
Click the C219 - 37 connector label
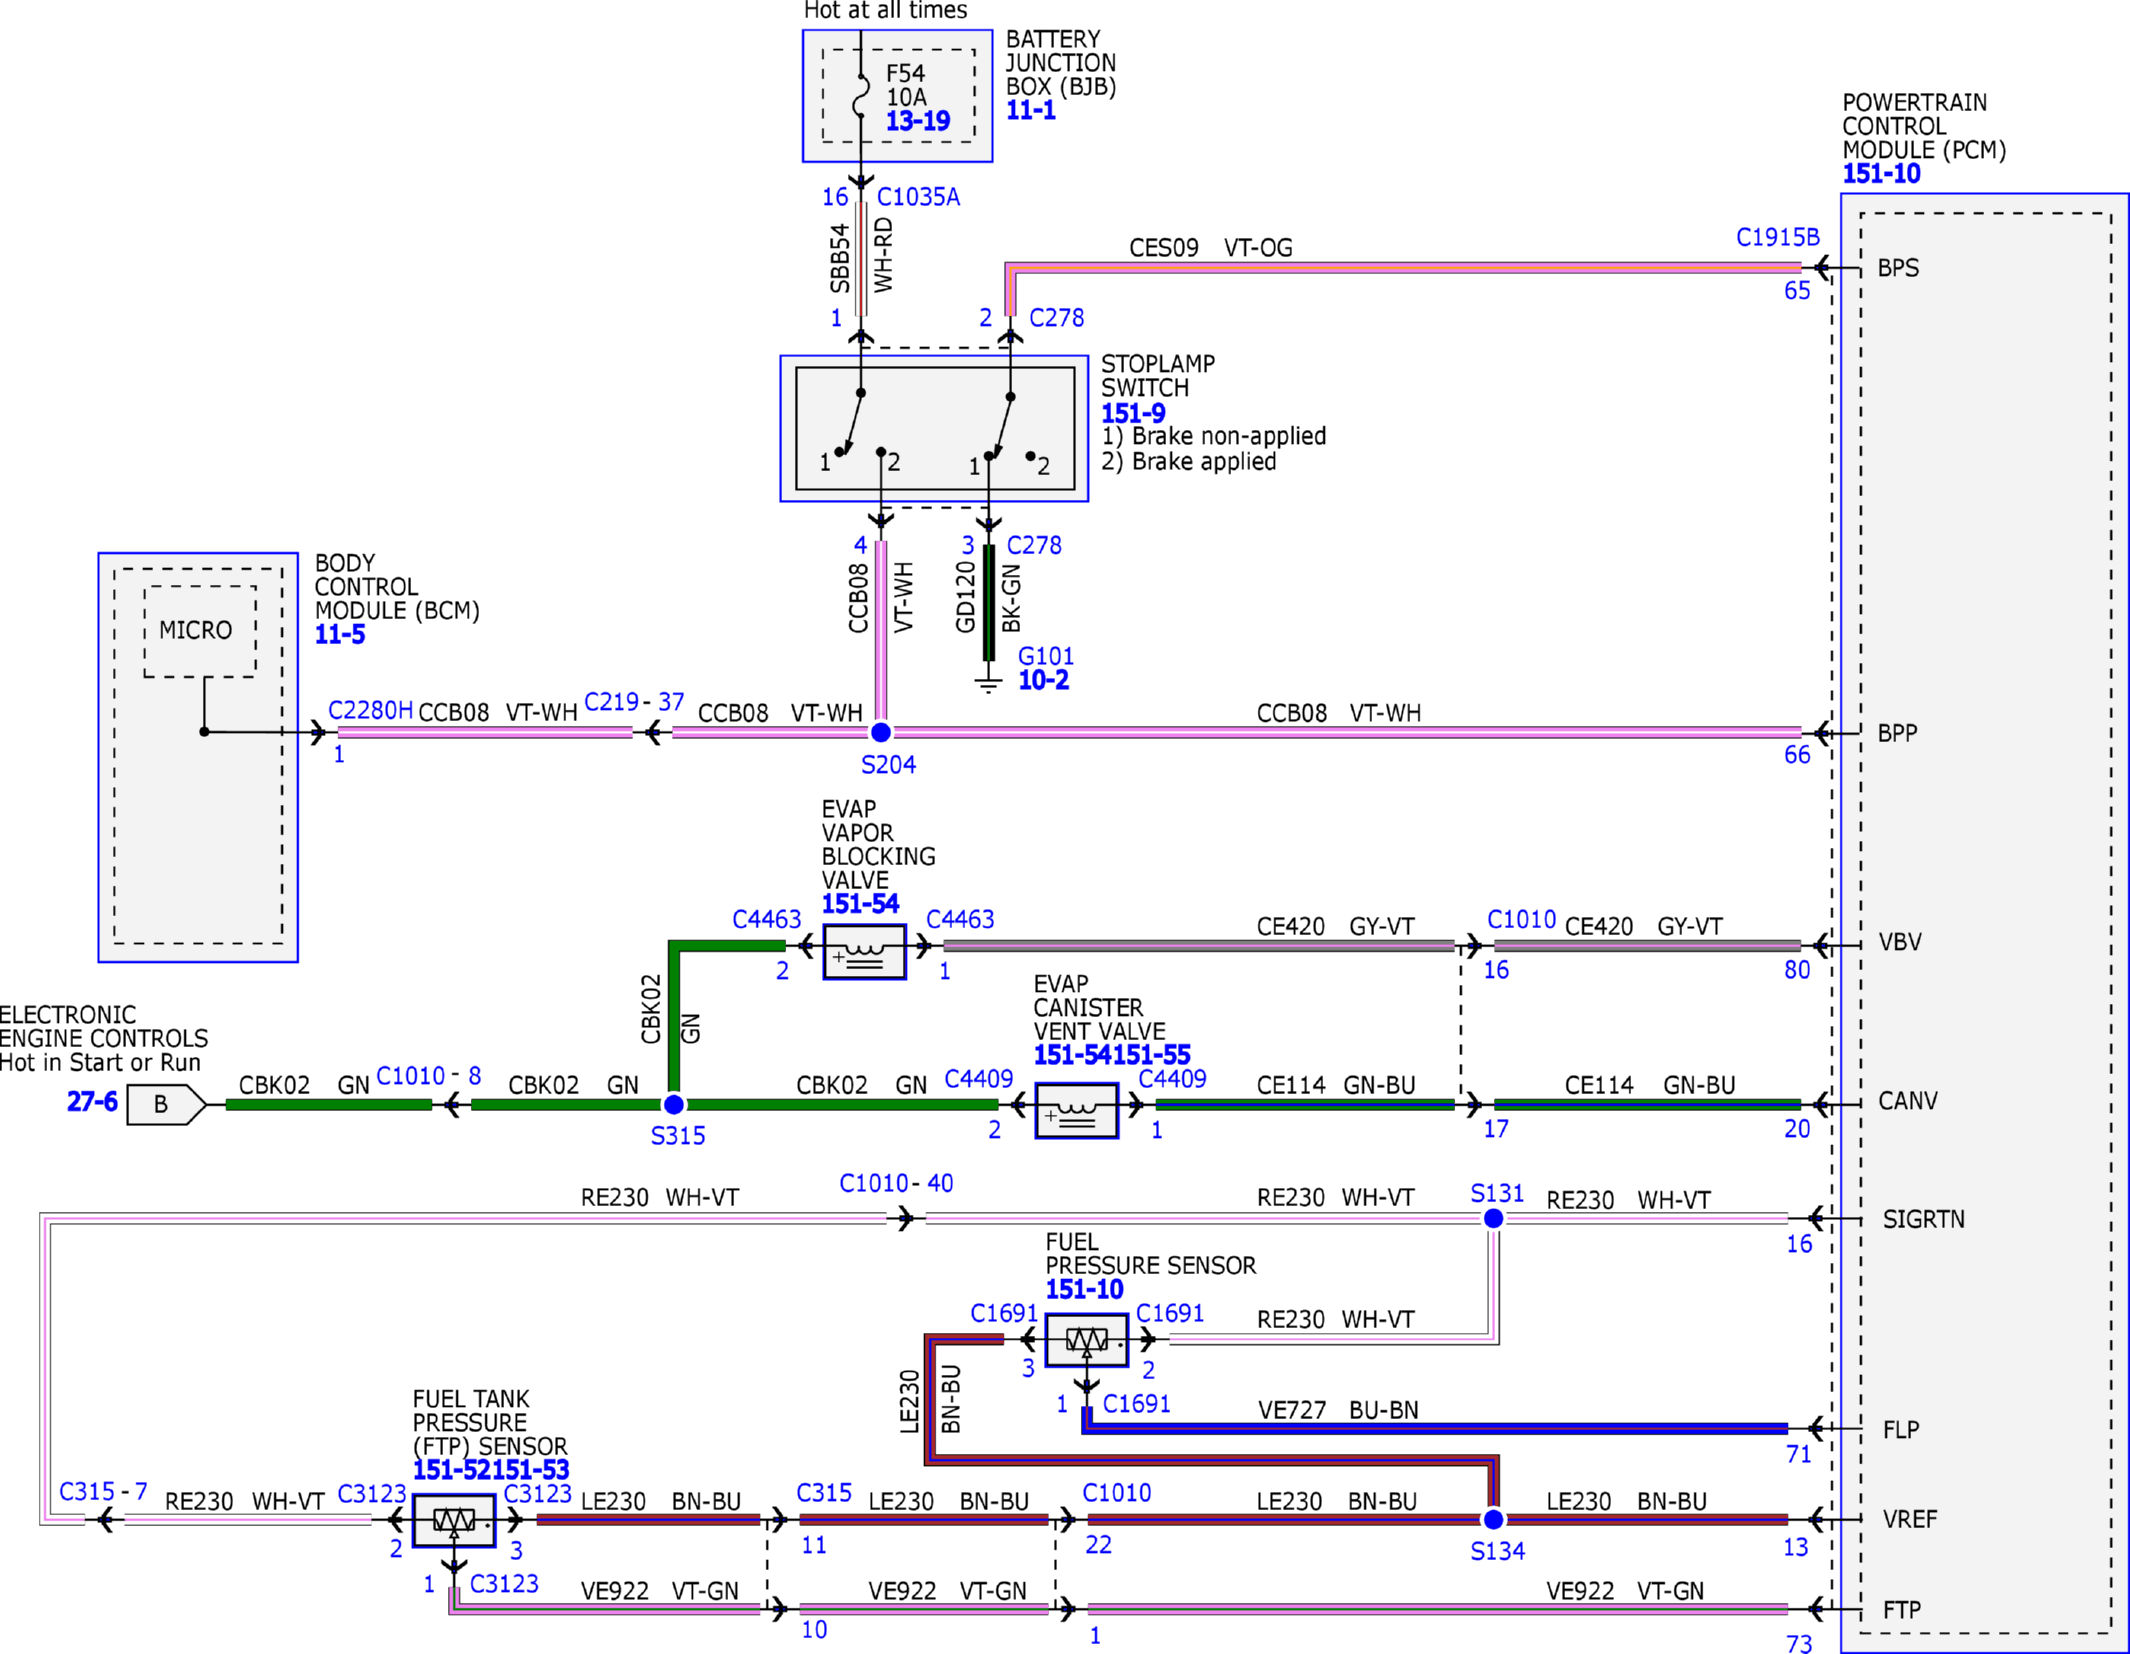pyautogui.click(x=634, y=702)
